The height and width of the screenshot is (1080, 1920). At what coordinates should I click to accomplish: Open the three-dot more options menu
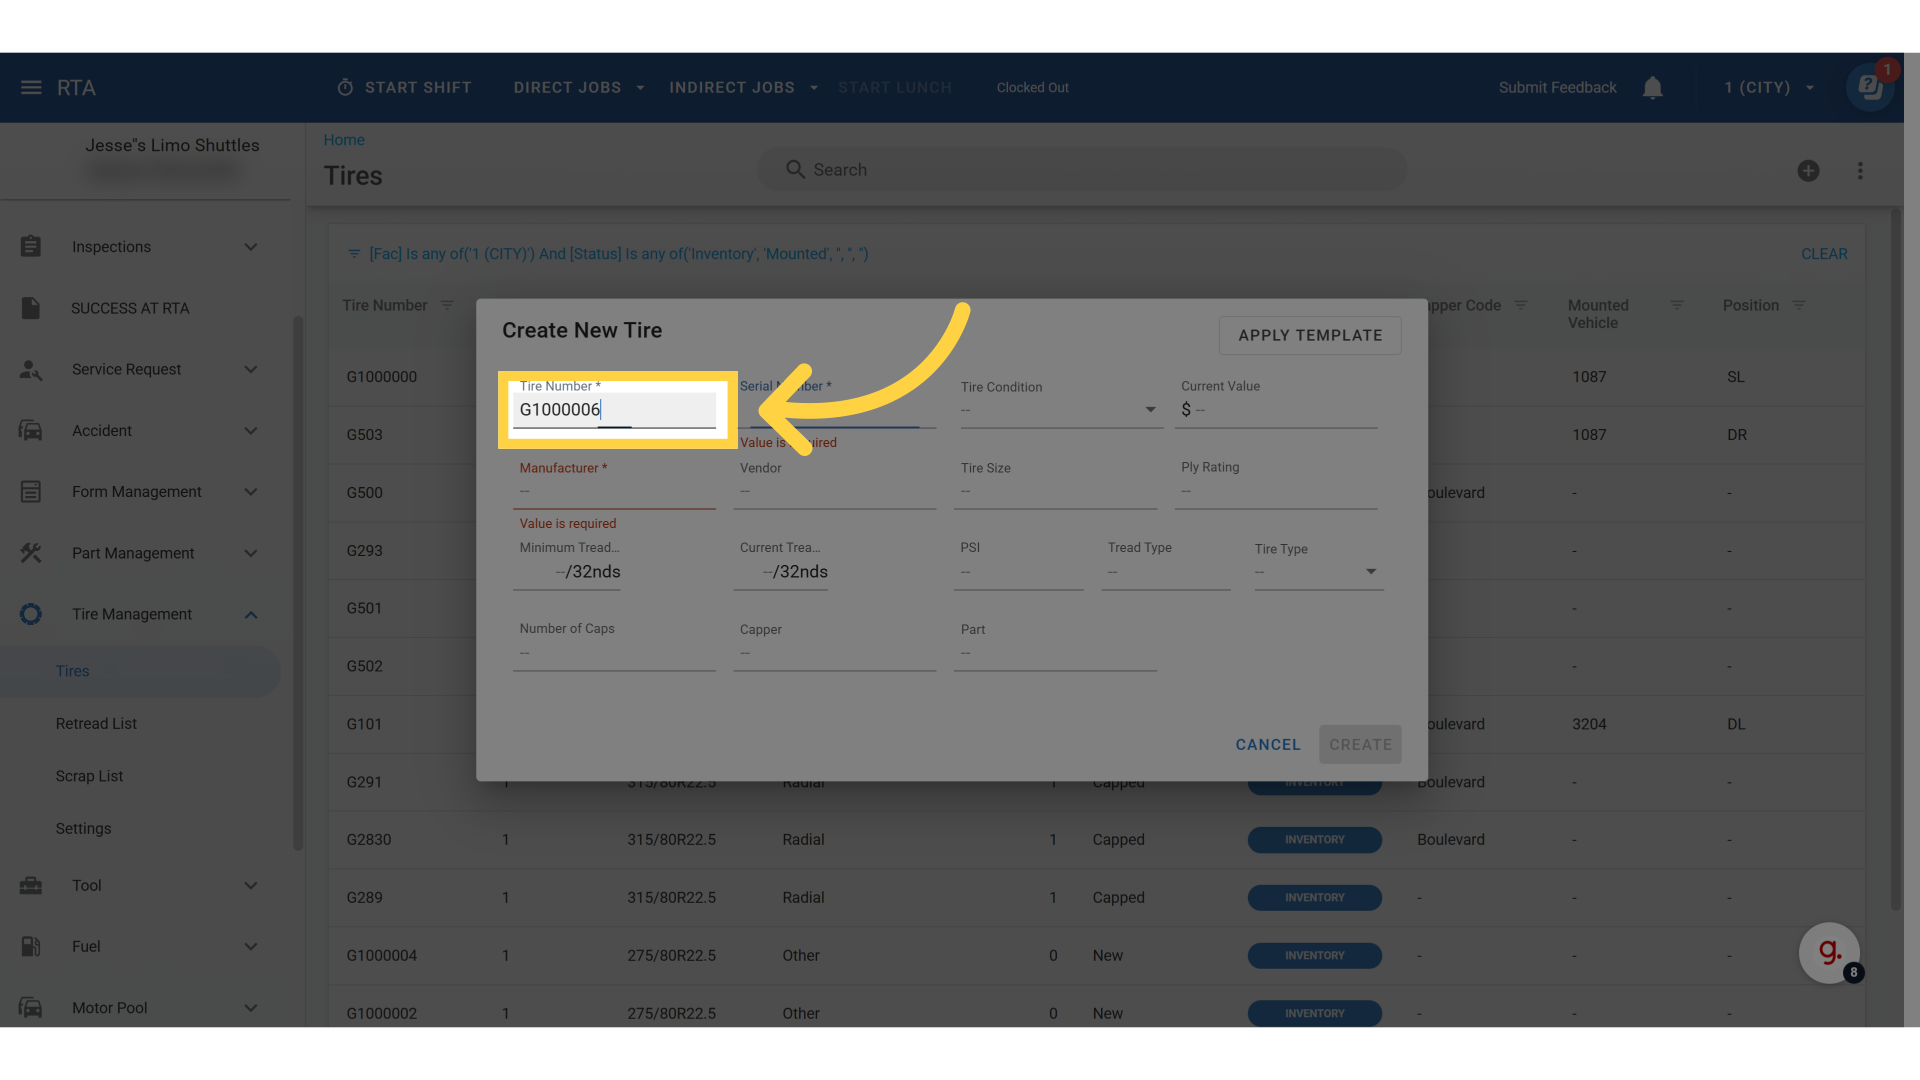pyautogui.click(x=1860, y=171)
